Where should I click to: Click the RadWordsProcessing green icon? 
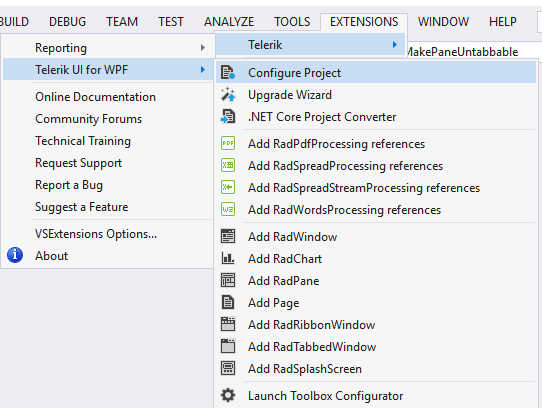228,209
